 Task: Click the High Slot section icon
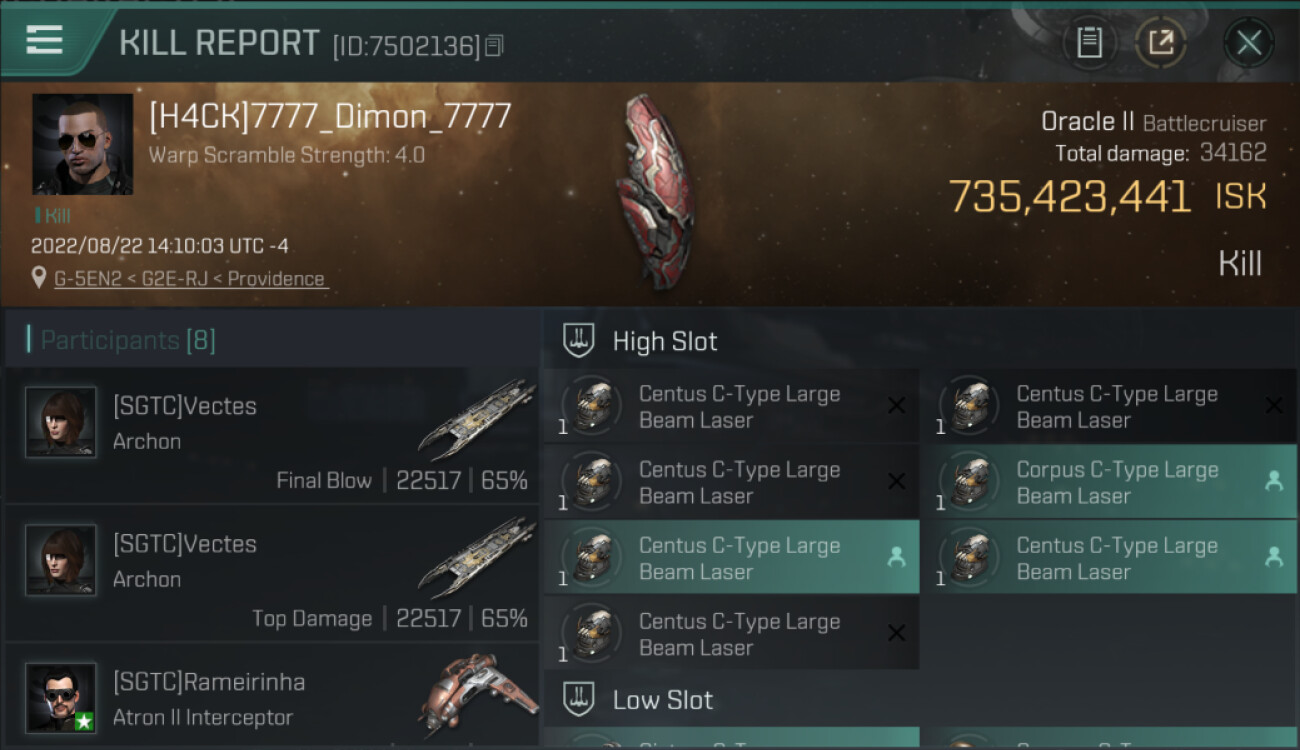579,340
